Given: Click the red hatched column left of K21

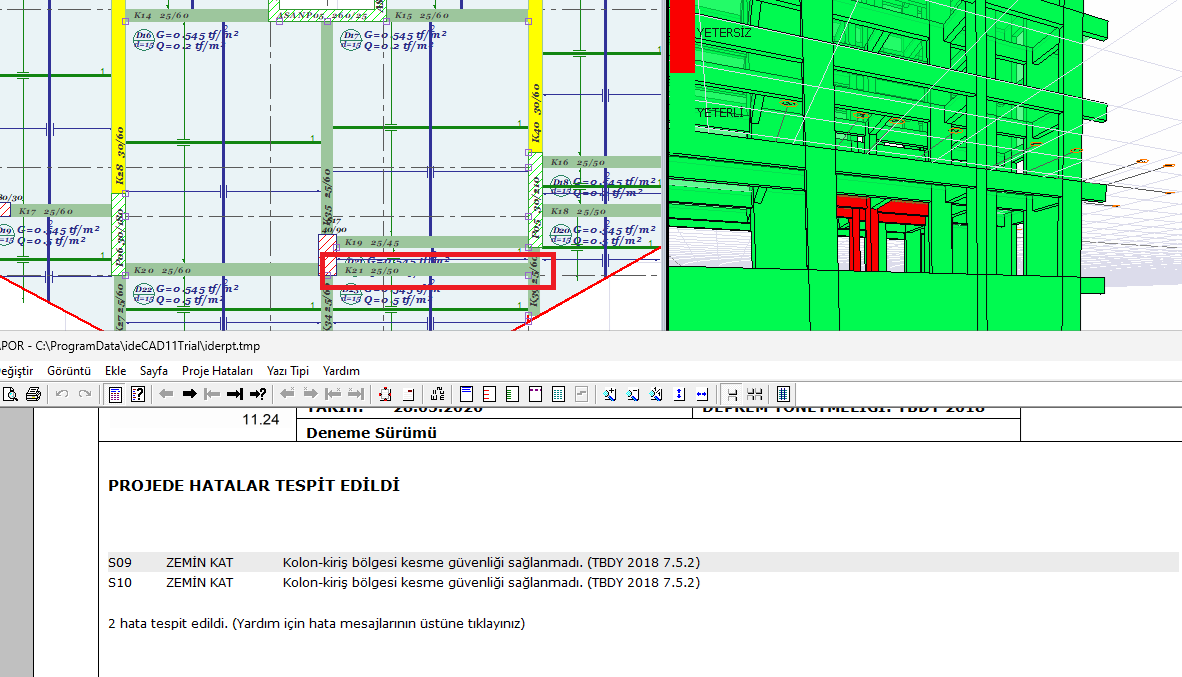Looking at the screenshot, I should [x=328, y=255].
